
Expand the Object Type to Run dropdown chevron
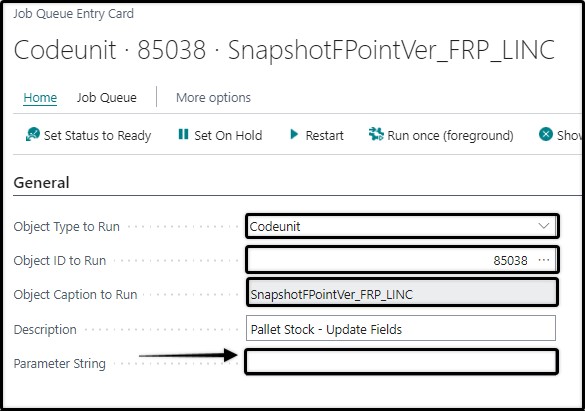544,226
